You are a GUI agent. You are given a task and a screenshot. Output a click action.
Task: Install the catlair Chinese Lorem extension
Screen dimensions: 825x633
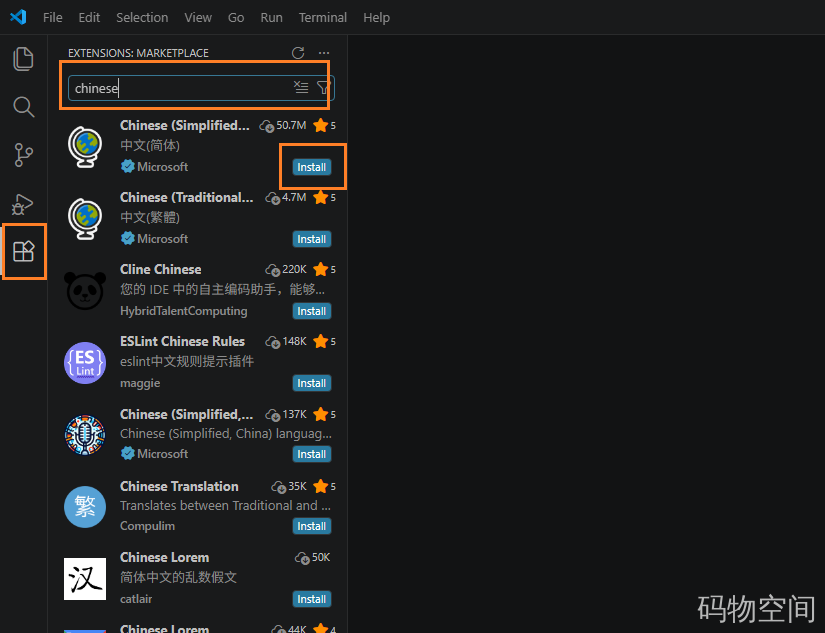[311, 599]
